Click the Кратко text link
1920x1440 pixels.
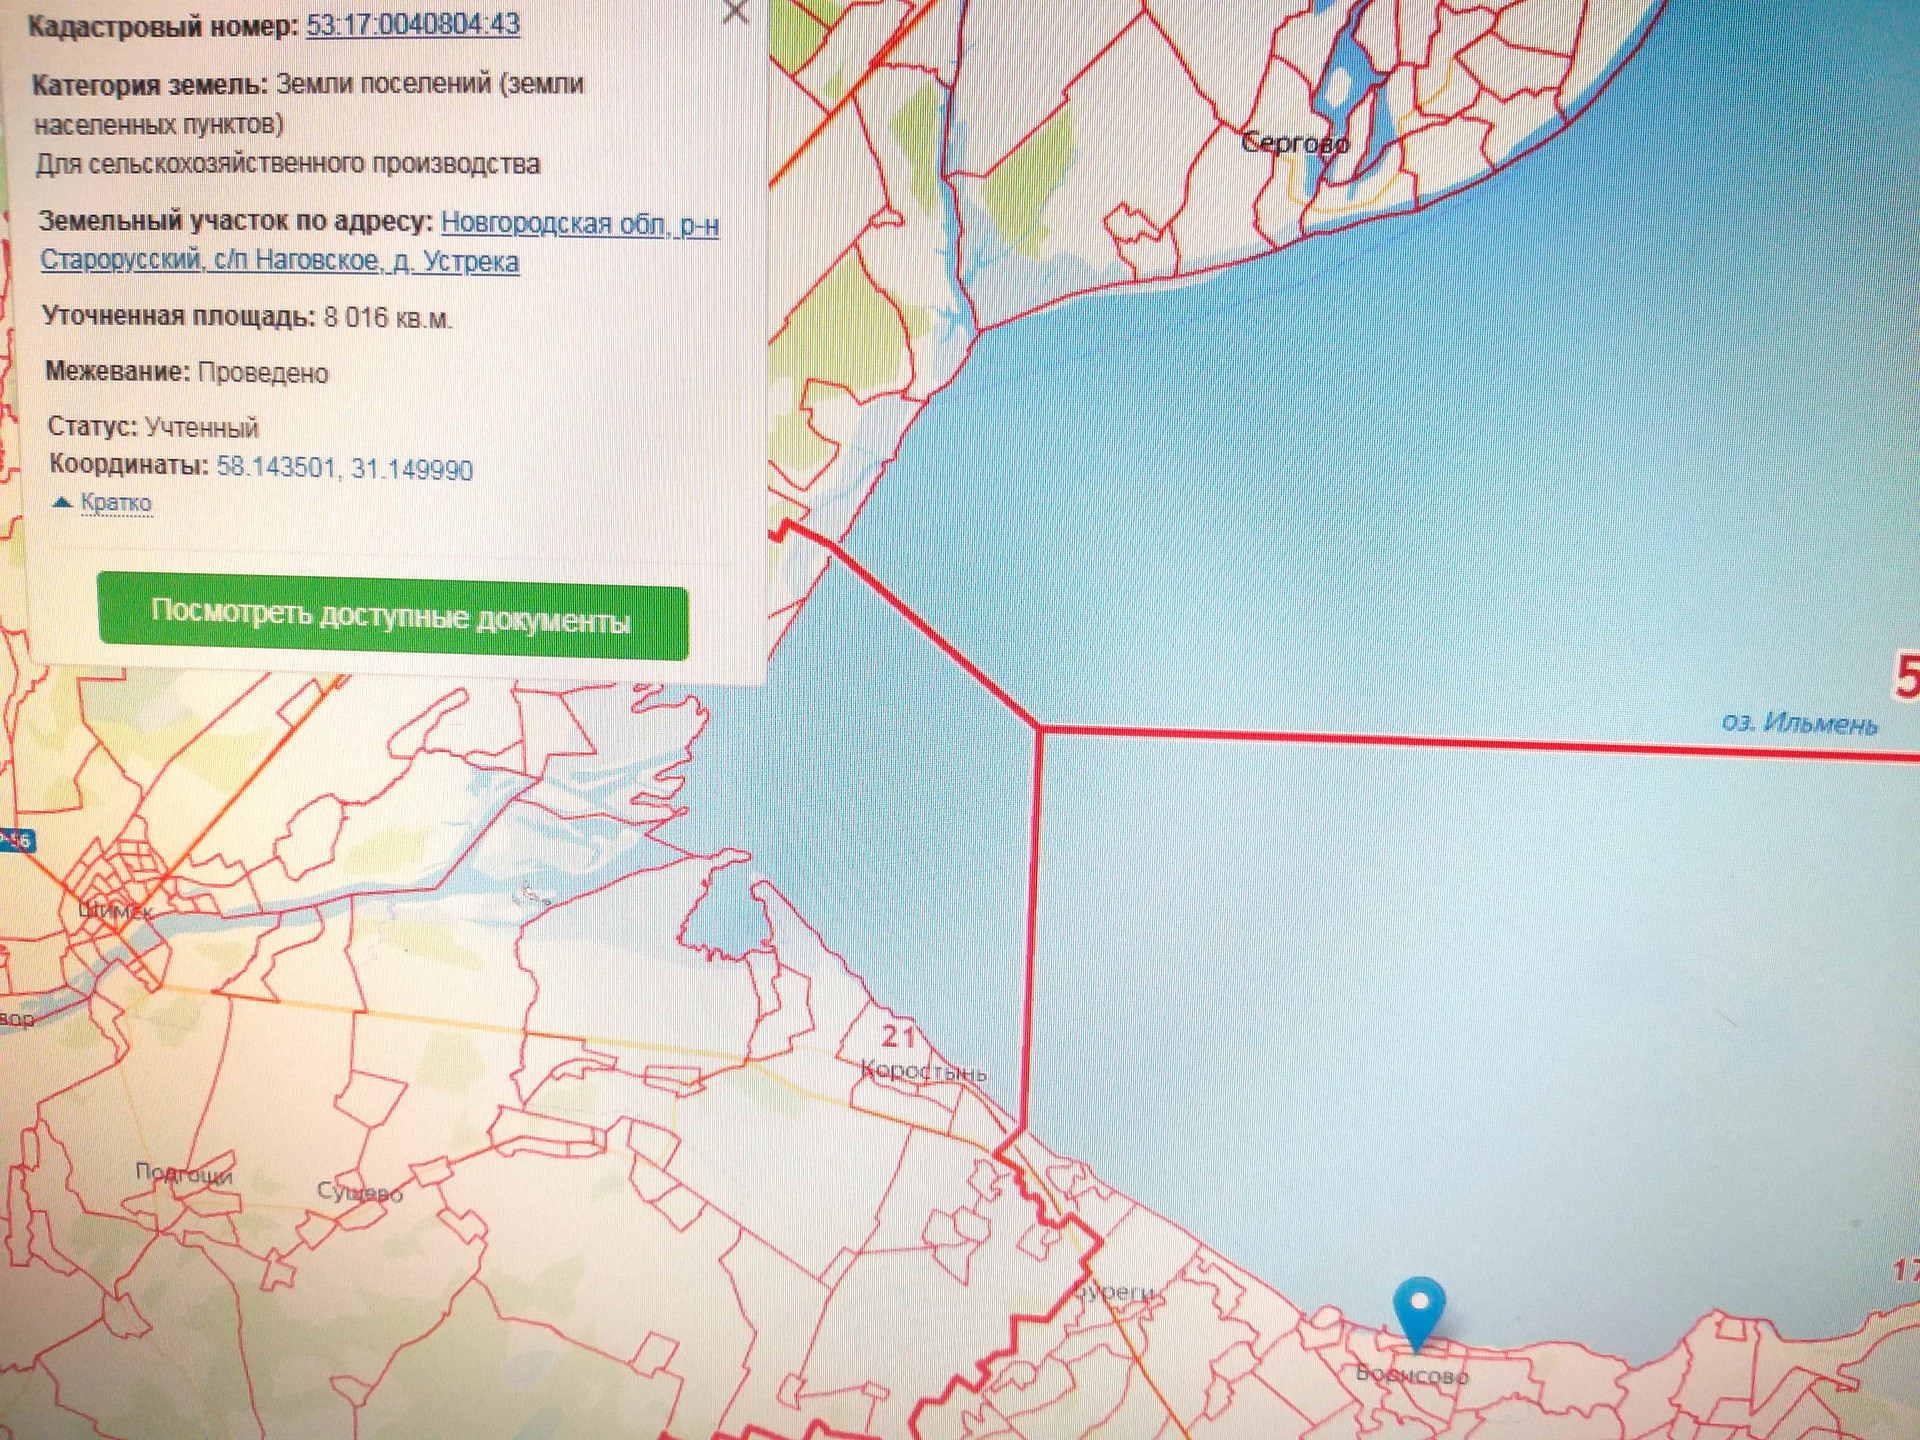point(116,502)
